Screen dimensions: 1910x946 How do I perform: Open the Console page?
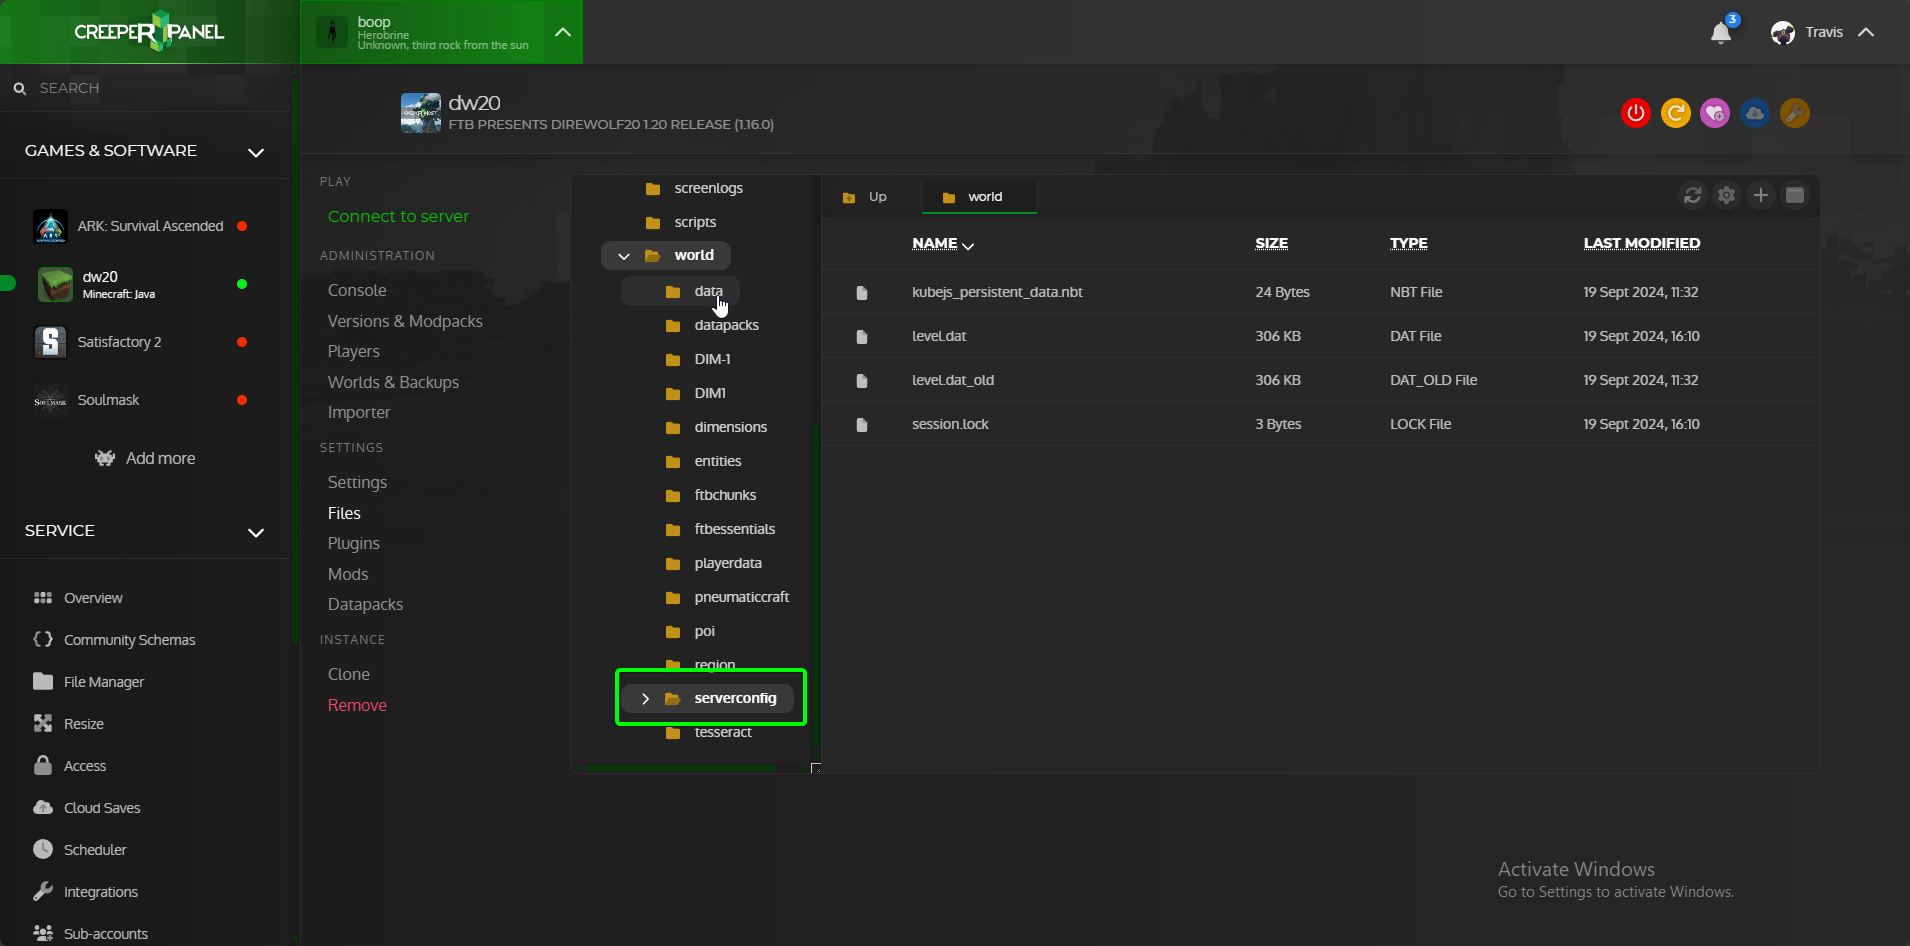click(x=357, y=290)
